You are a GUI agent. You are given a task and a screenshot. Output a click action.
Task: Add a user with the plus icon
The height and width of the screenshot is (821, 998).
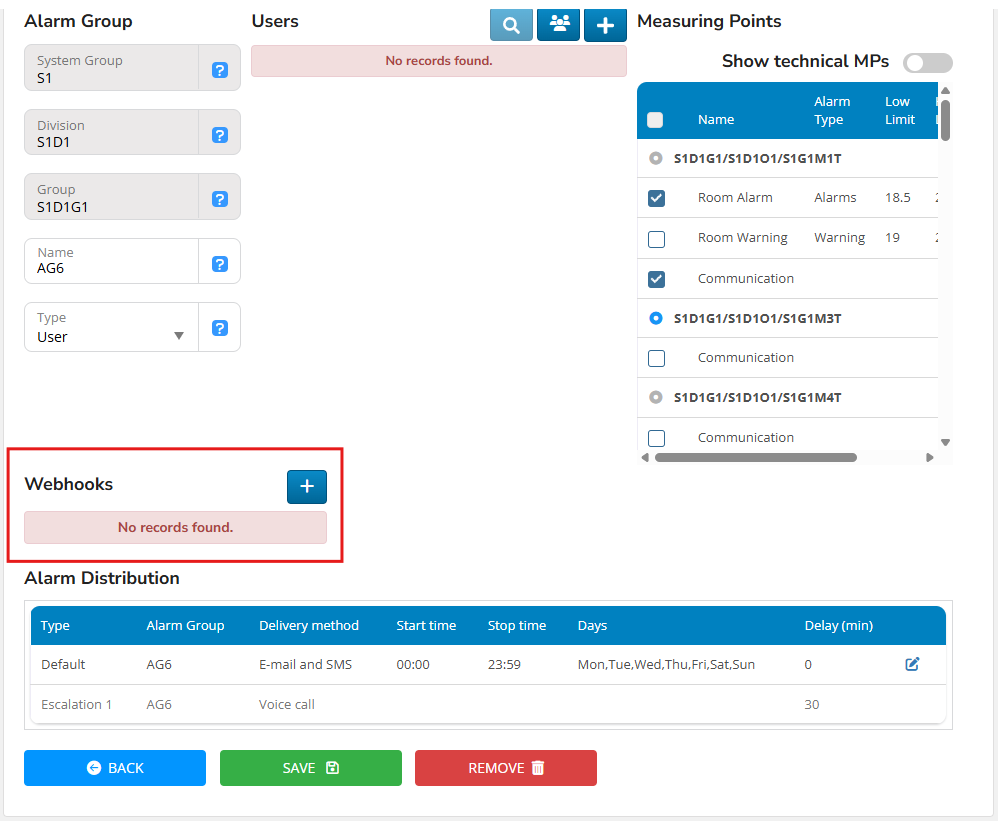605,25
